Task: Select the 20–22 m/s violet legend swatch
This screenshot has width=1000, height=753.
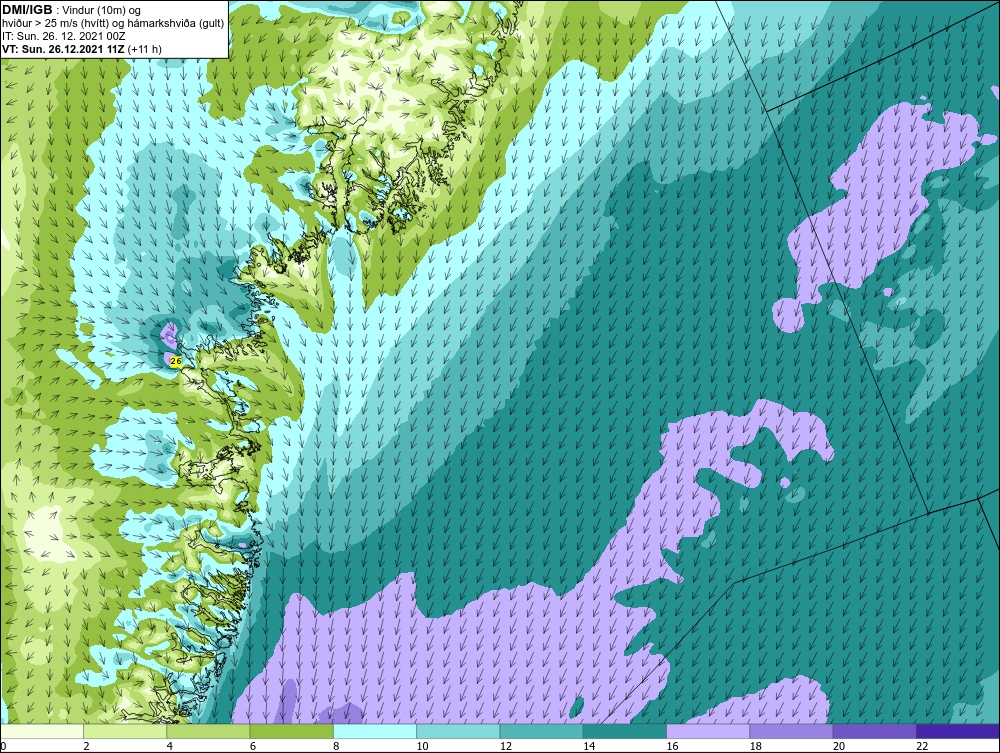Action: (x=874, y=731)
